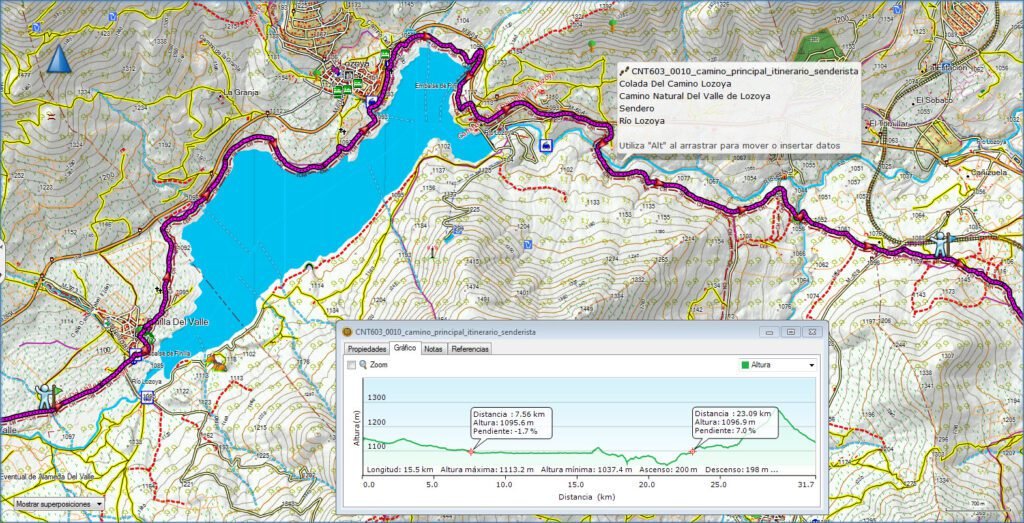Click the magnifier Zoom icon in graph panel

click(x=363, y=365)
